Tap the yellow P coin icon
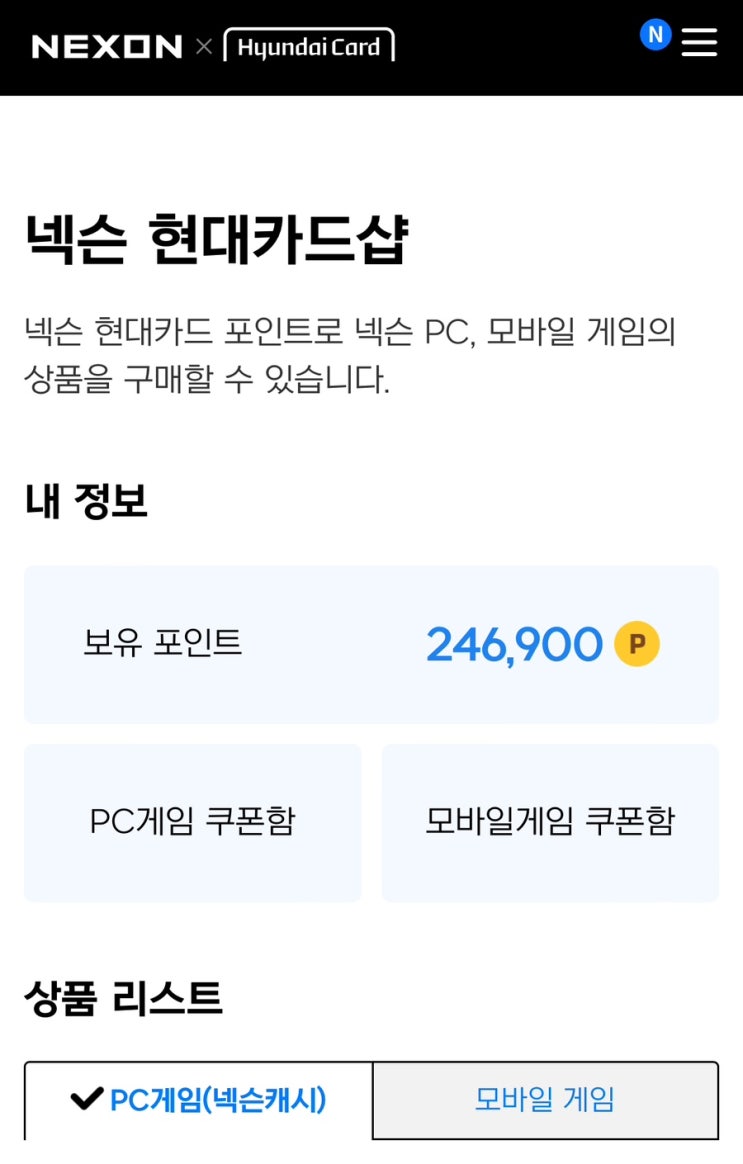Screen dimensions: 743x1164 coord(637,643)
